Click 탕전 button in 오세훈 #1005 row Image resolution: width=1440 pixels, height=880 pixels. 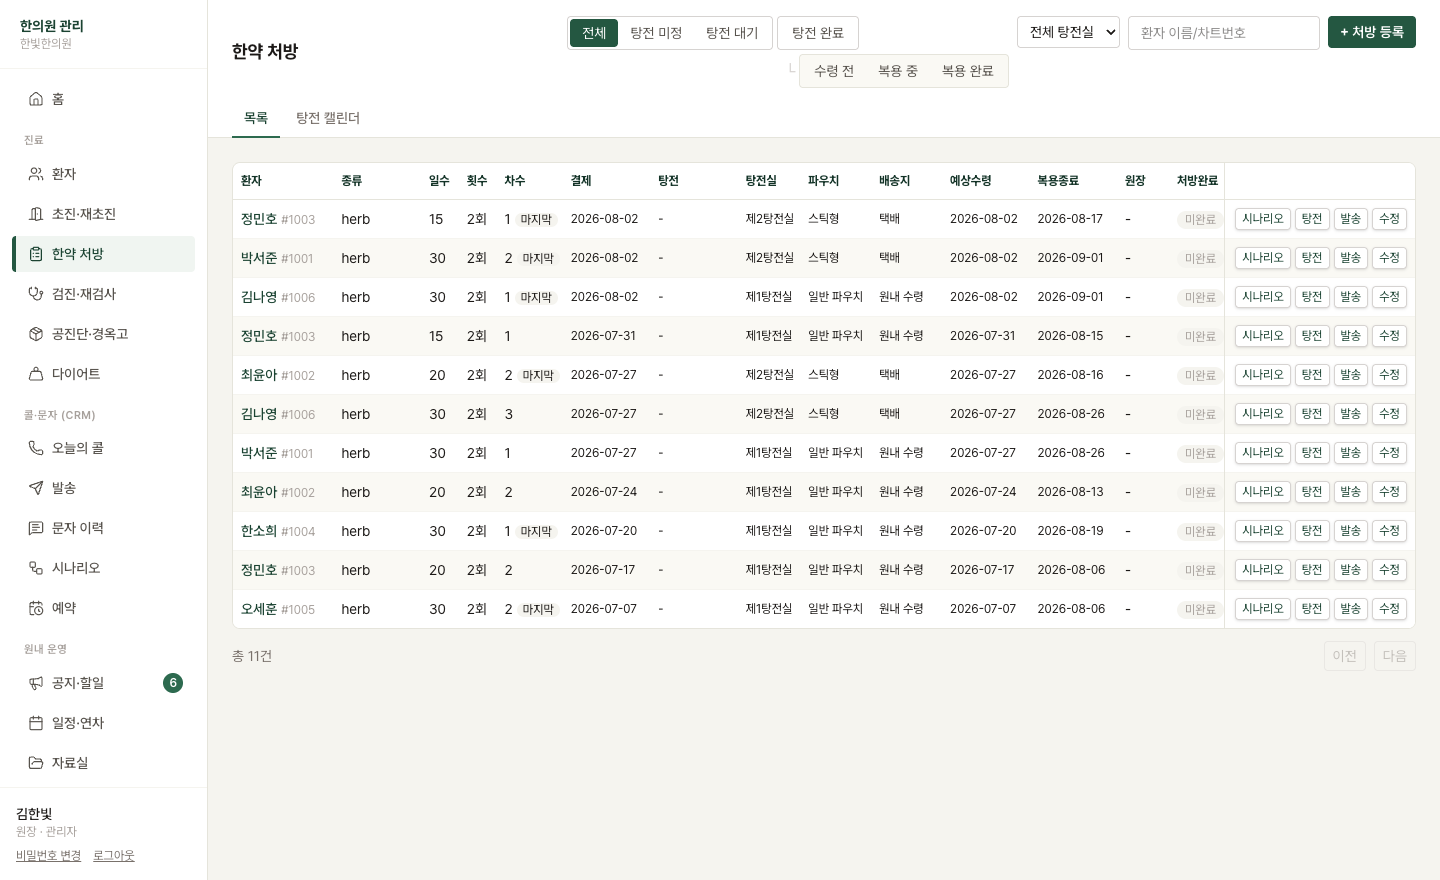1312,609
